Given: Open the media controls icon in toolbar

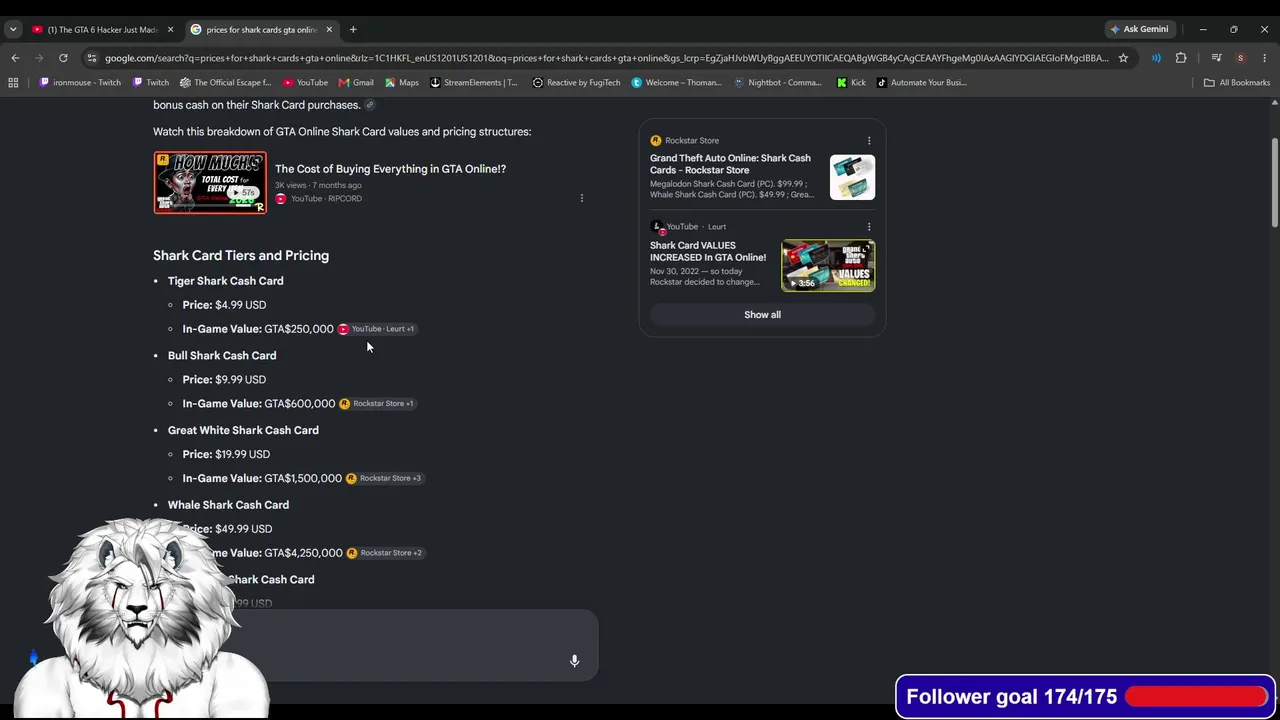Looking at the screenshot, I should [x=1216, y=58].
